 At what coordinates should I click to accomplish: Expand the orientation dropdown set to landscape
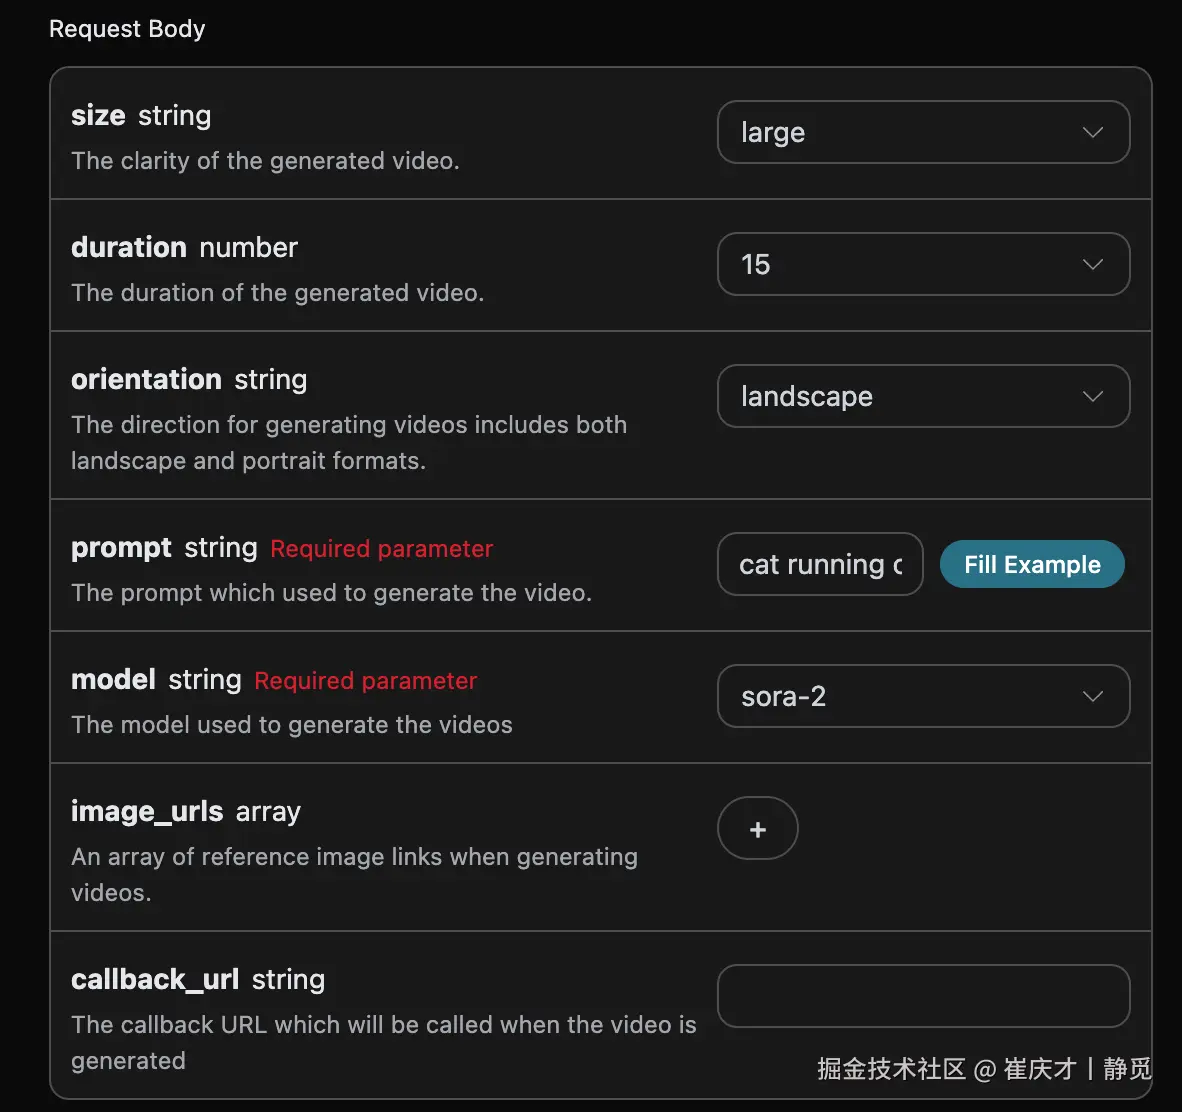coord(923,396)
